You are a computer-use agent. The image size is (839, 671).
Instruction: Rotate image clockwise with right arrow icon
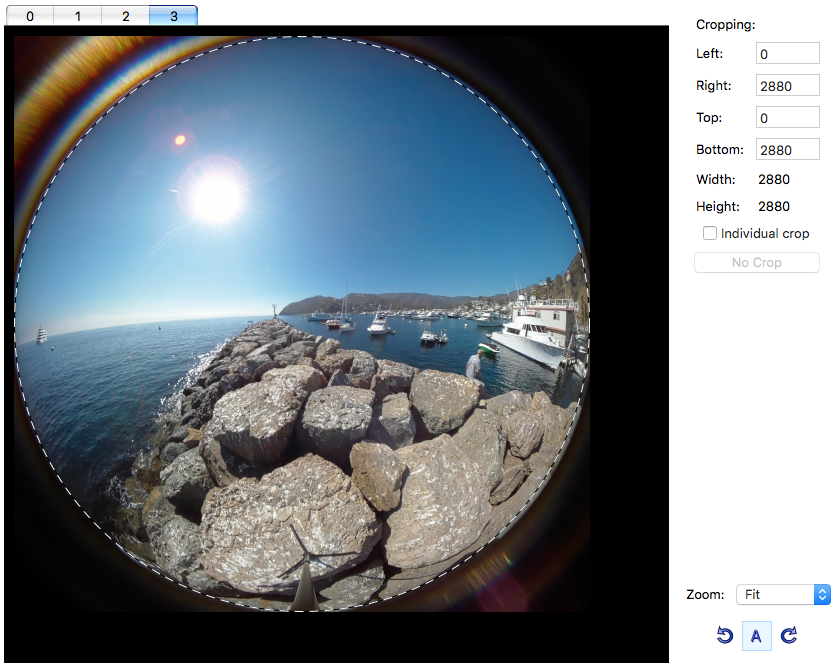click(x=789, y=635)
